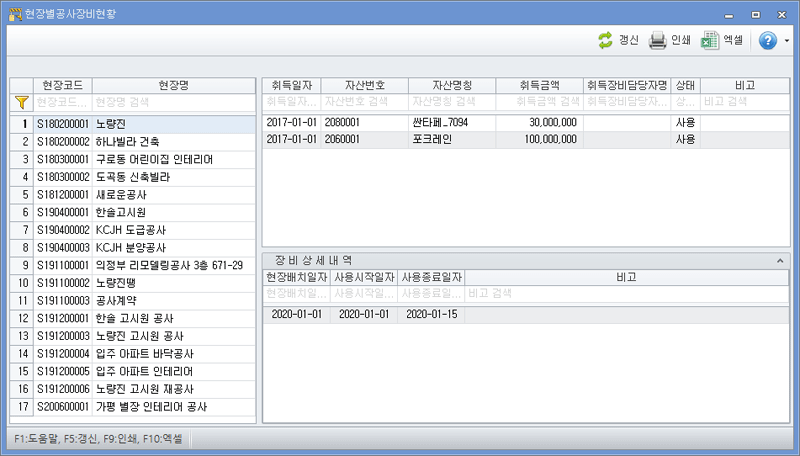Click the 100,000,000 amount cell
The image size is (800, 456).
(540, 139)
